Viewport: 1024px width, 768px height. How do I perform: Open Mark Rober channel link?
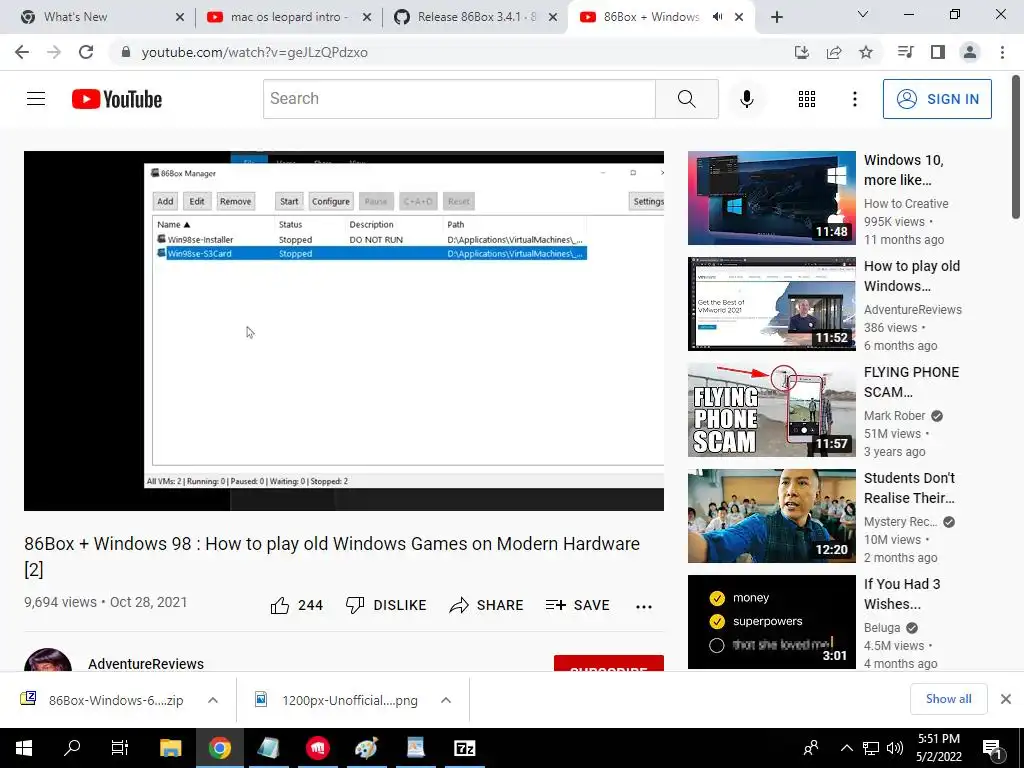(x=894, y=415)
